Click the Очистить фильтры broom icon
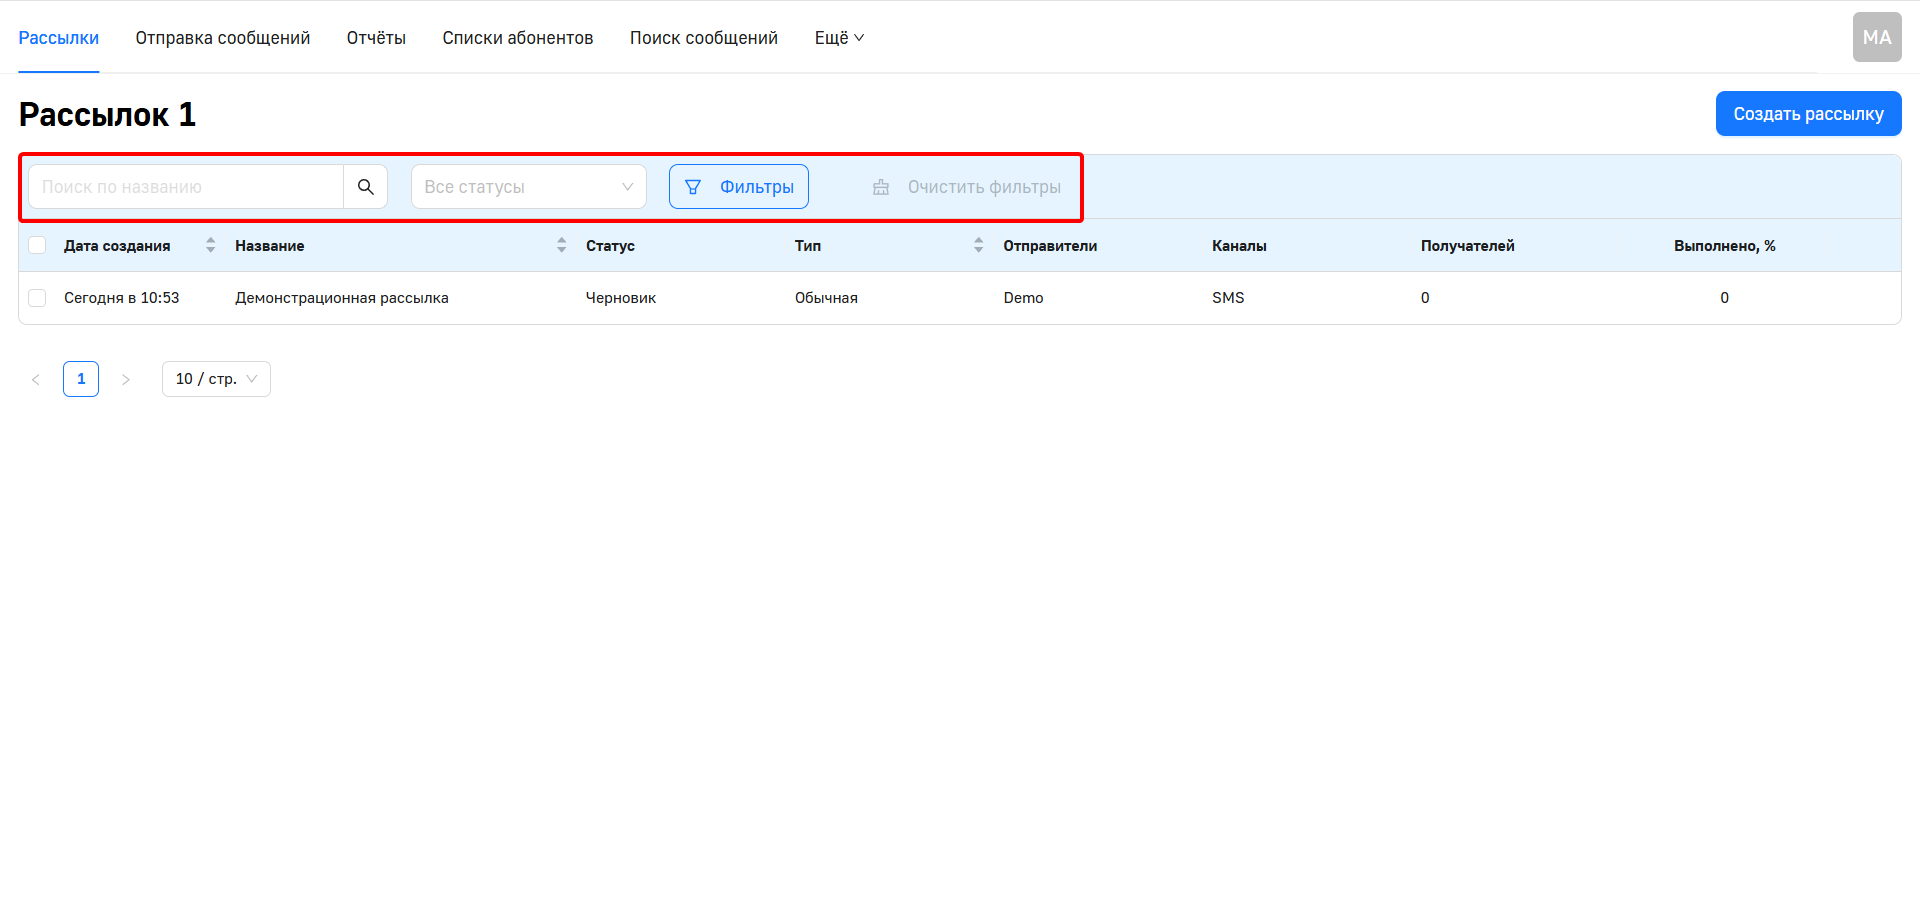The width and height of the screenshot is (1920, 912). (881, 187)
